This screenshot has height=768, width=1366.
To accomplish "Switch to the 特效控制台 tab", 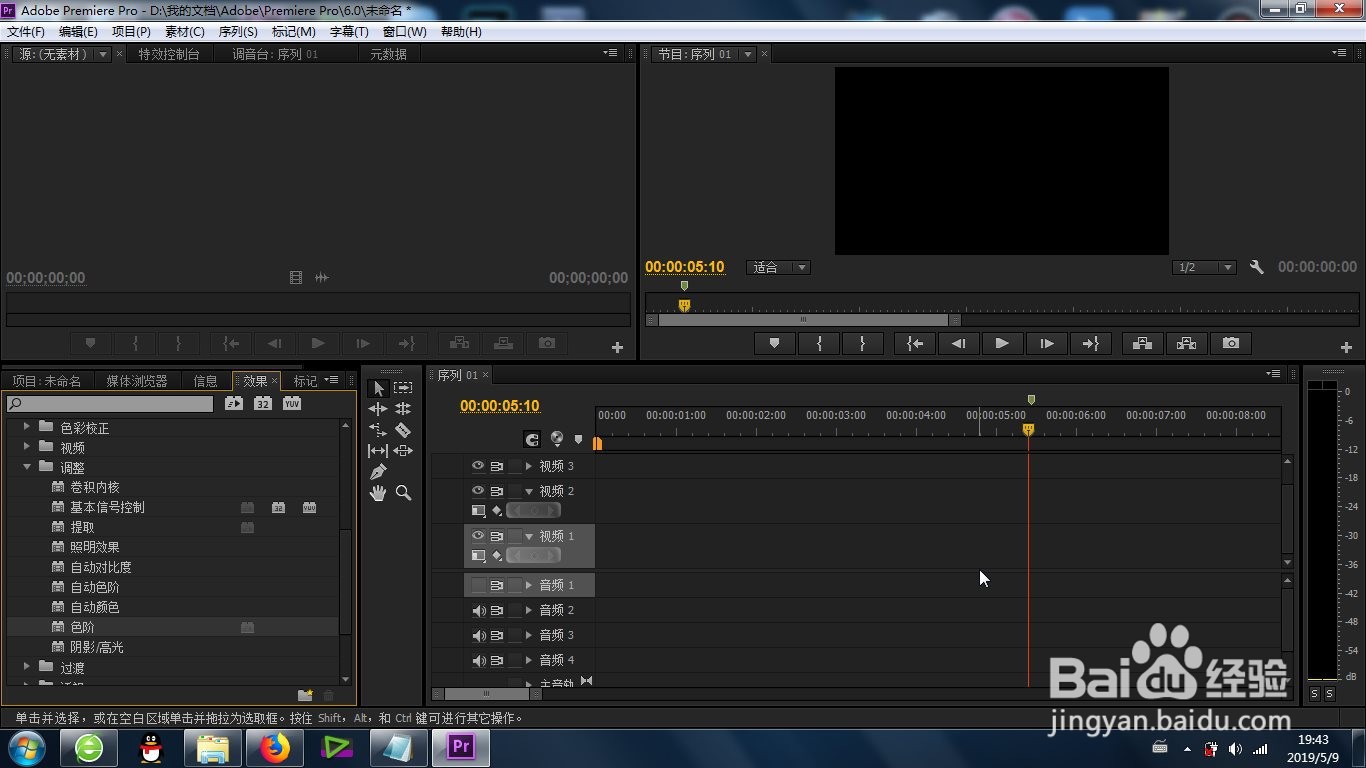I will [169, 54].
